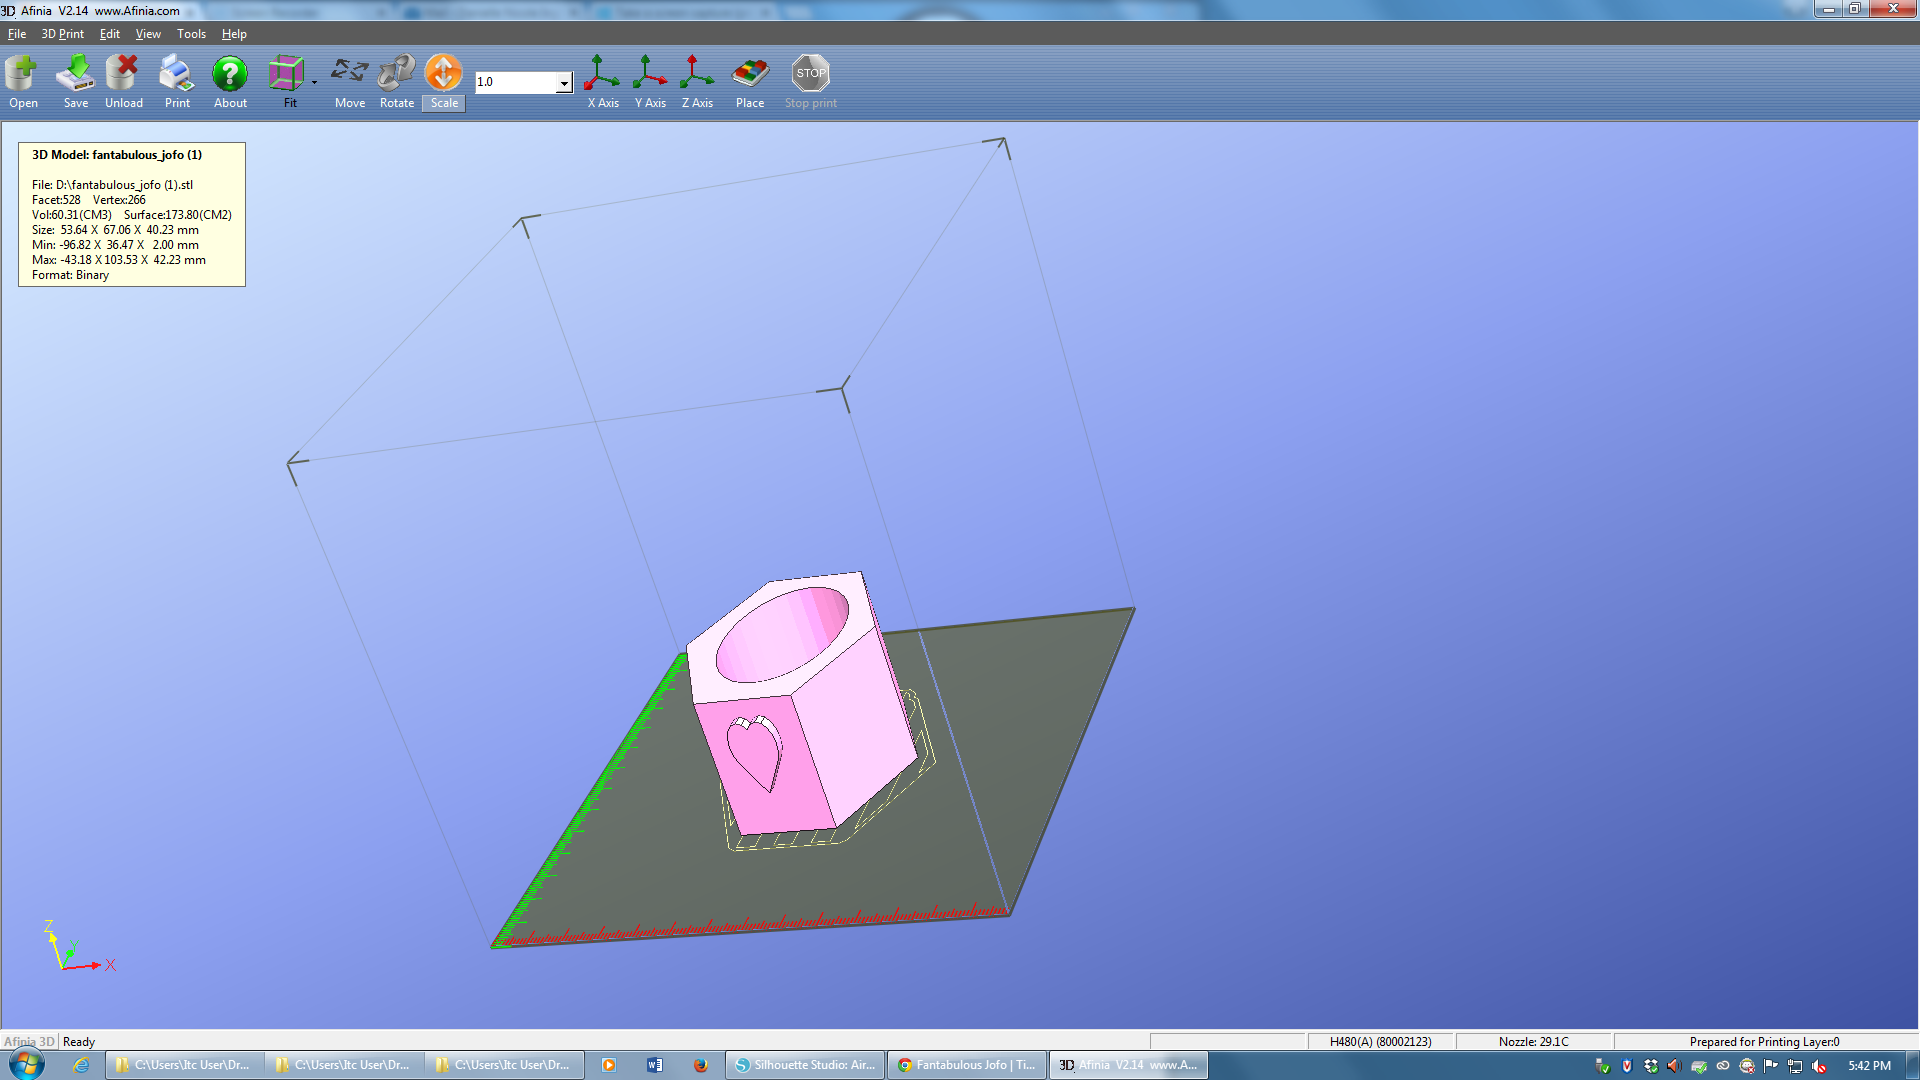Image resolution: width=1920 pixels, height=1080 pixels.
Task: Click the Stop print icon
Action: coord(811,82)
